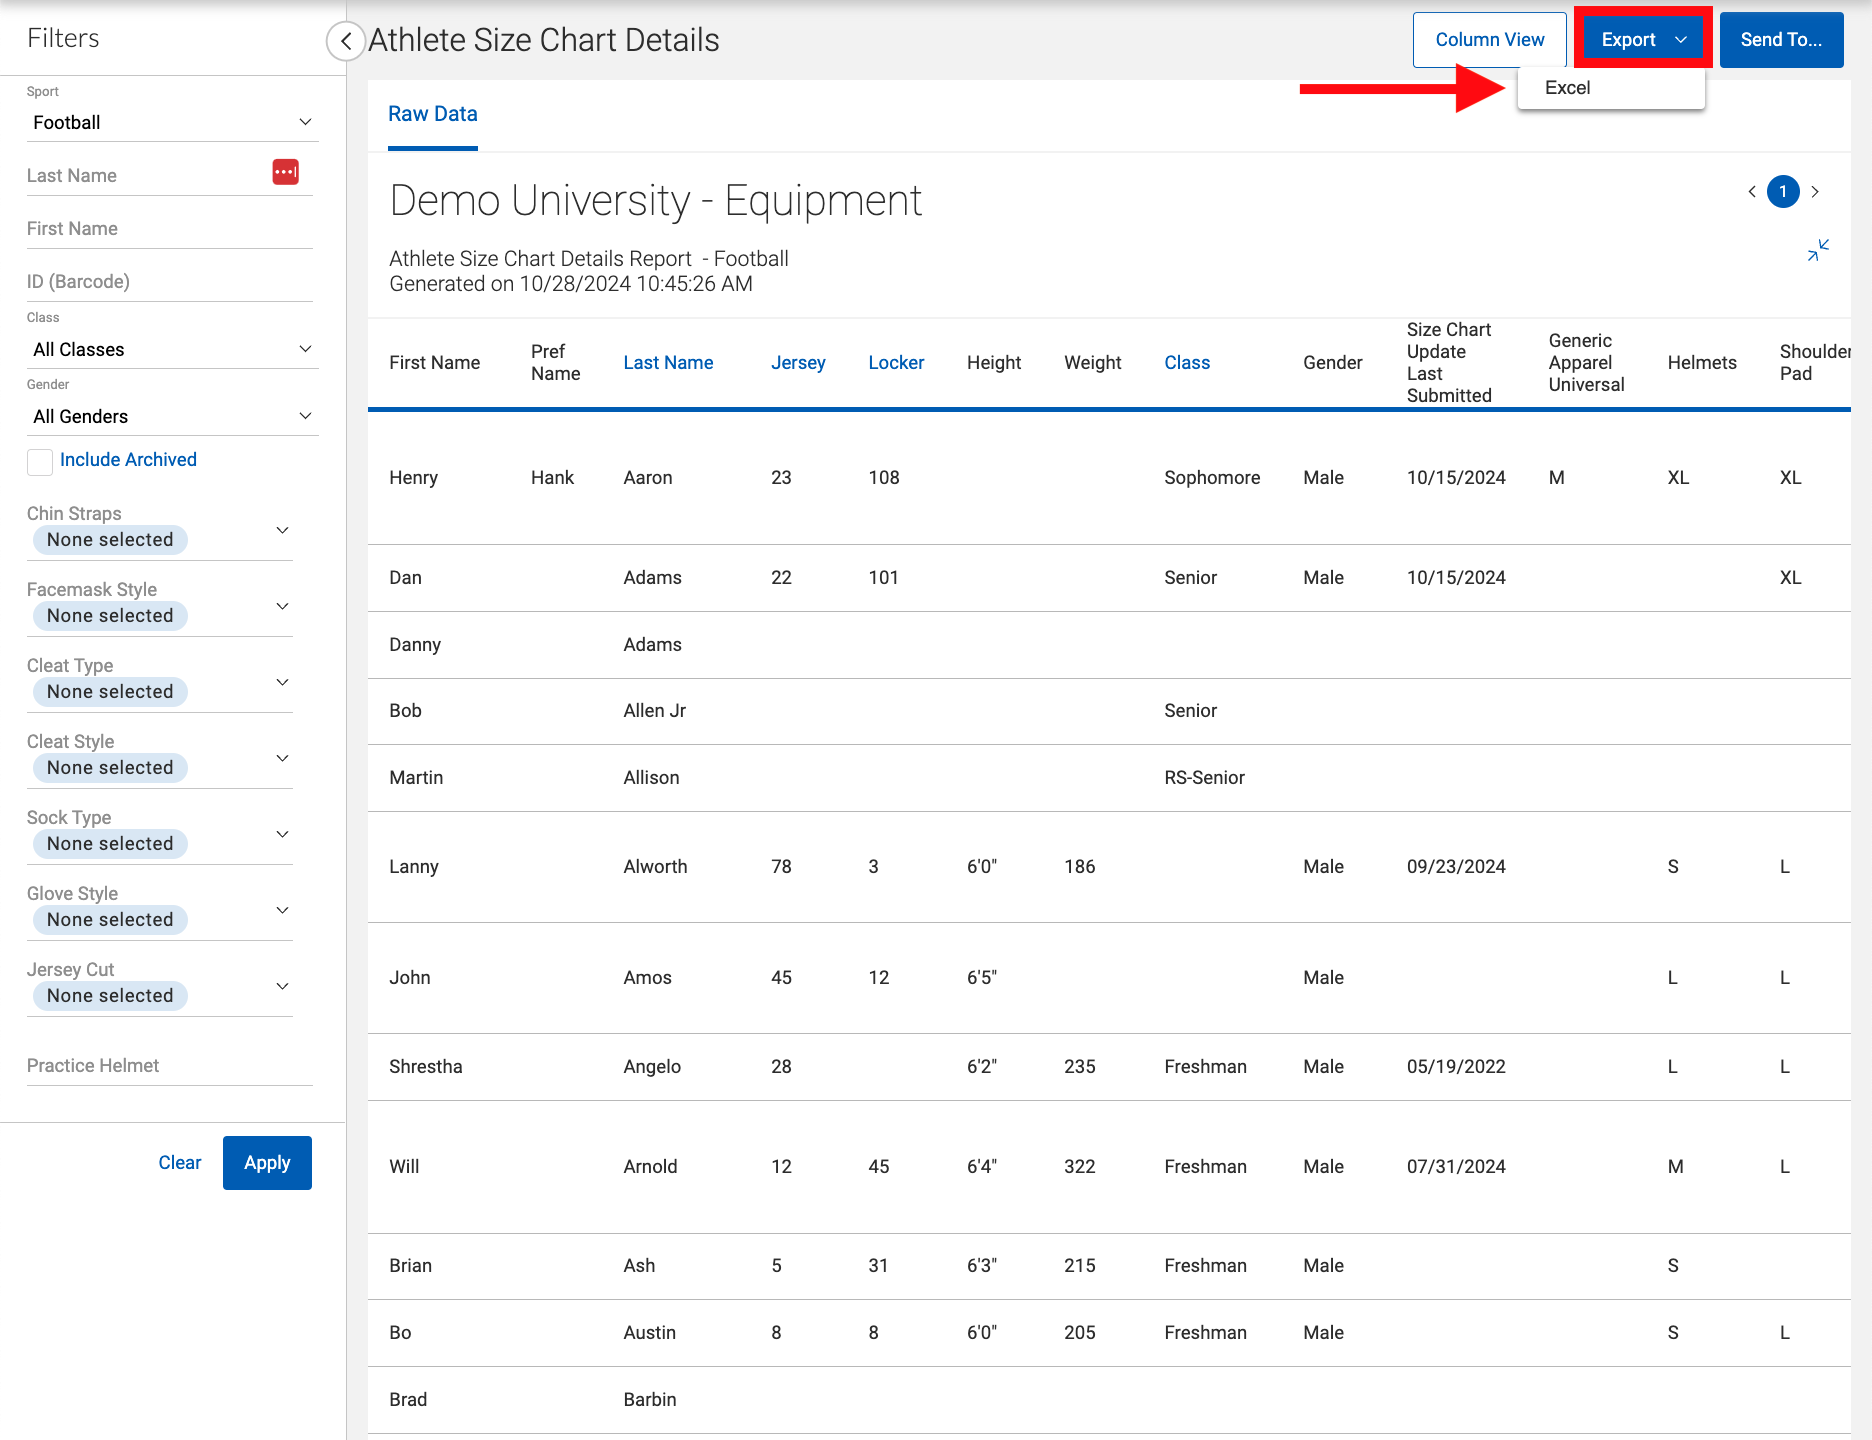Click the Generic Apparel Universal column header
The image size is (1872, 1440).
1586,363
